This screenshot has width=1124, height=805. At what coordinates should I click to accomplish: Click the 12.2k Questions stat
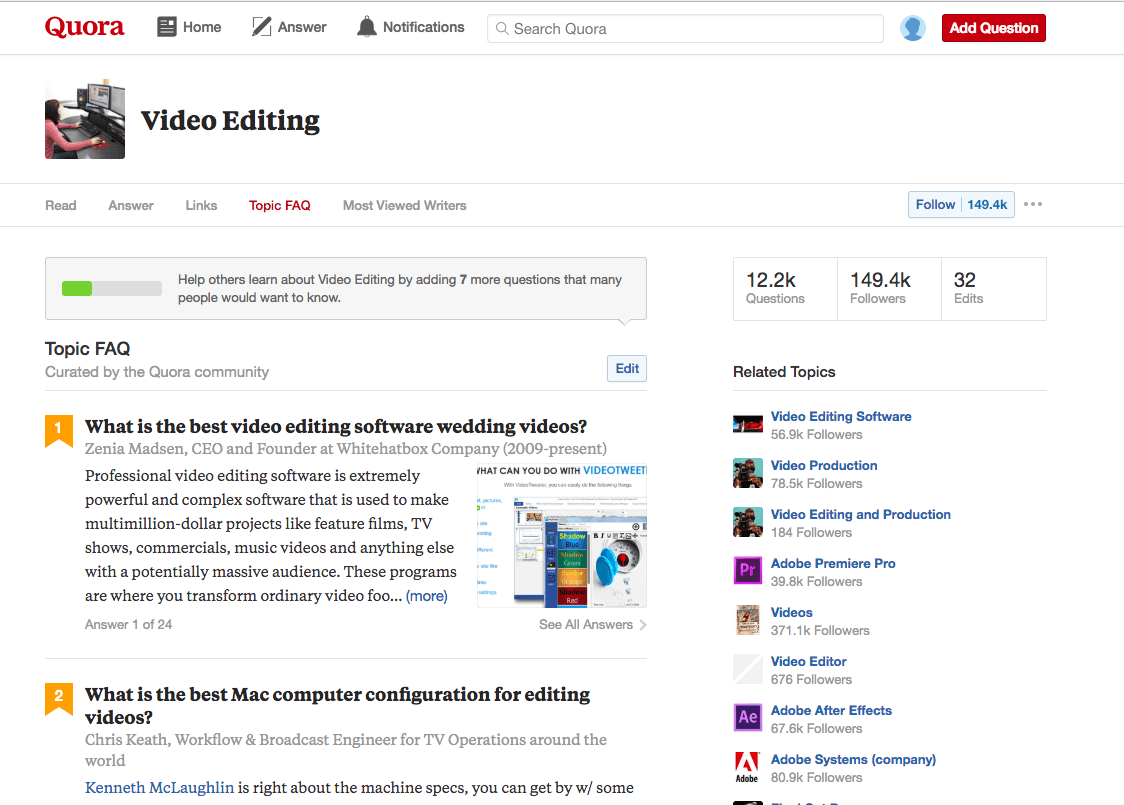click(785, 288)
